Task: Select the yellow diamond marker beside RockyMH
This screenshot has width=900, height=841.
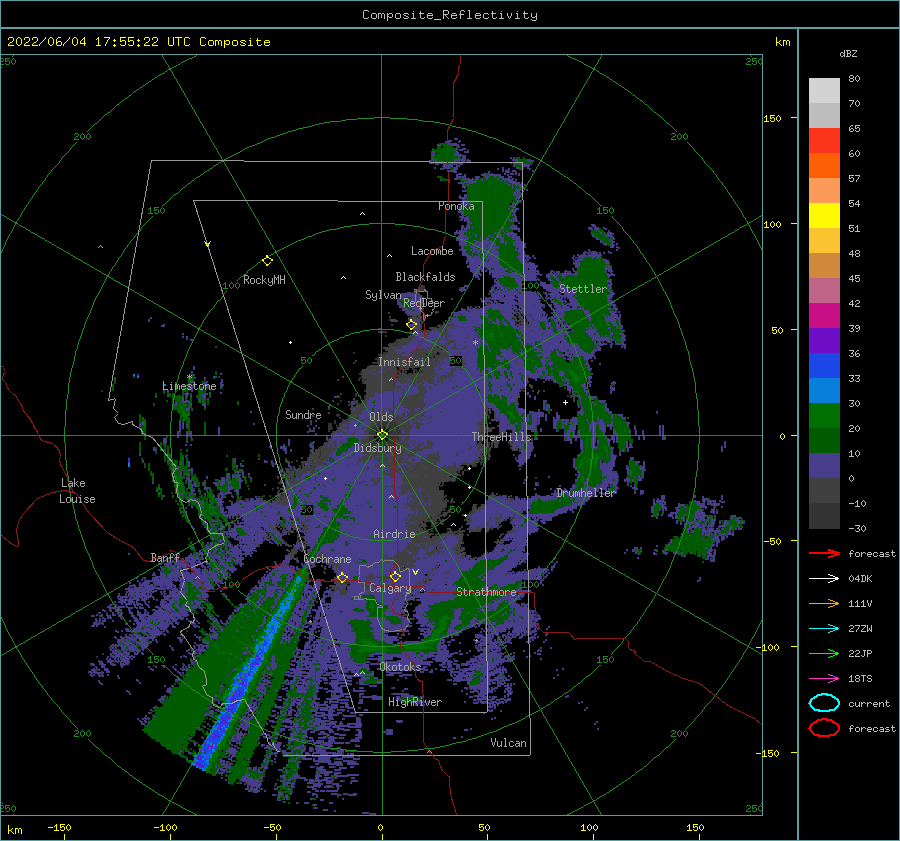Action: tap(267, 261)
